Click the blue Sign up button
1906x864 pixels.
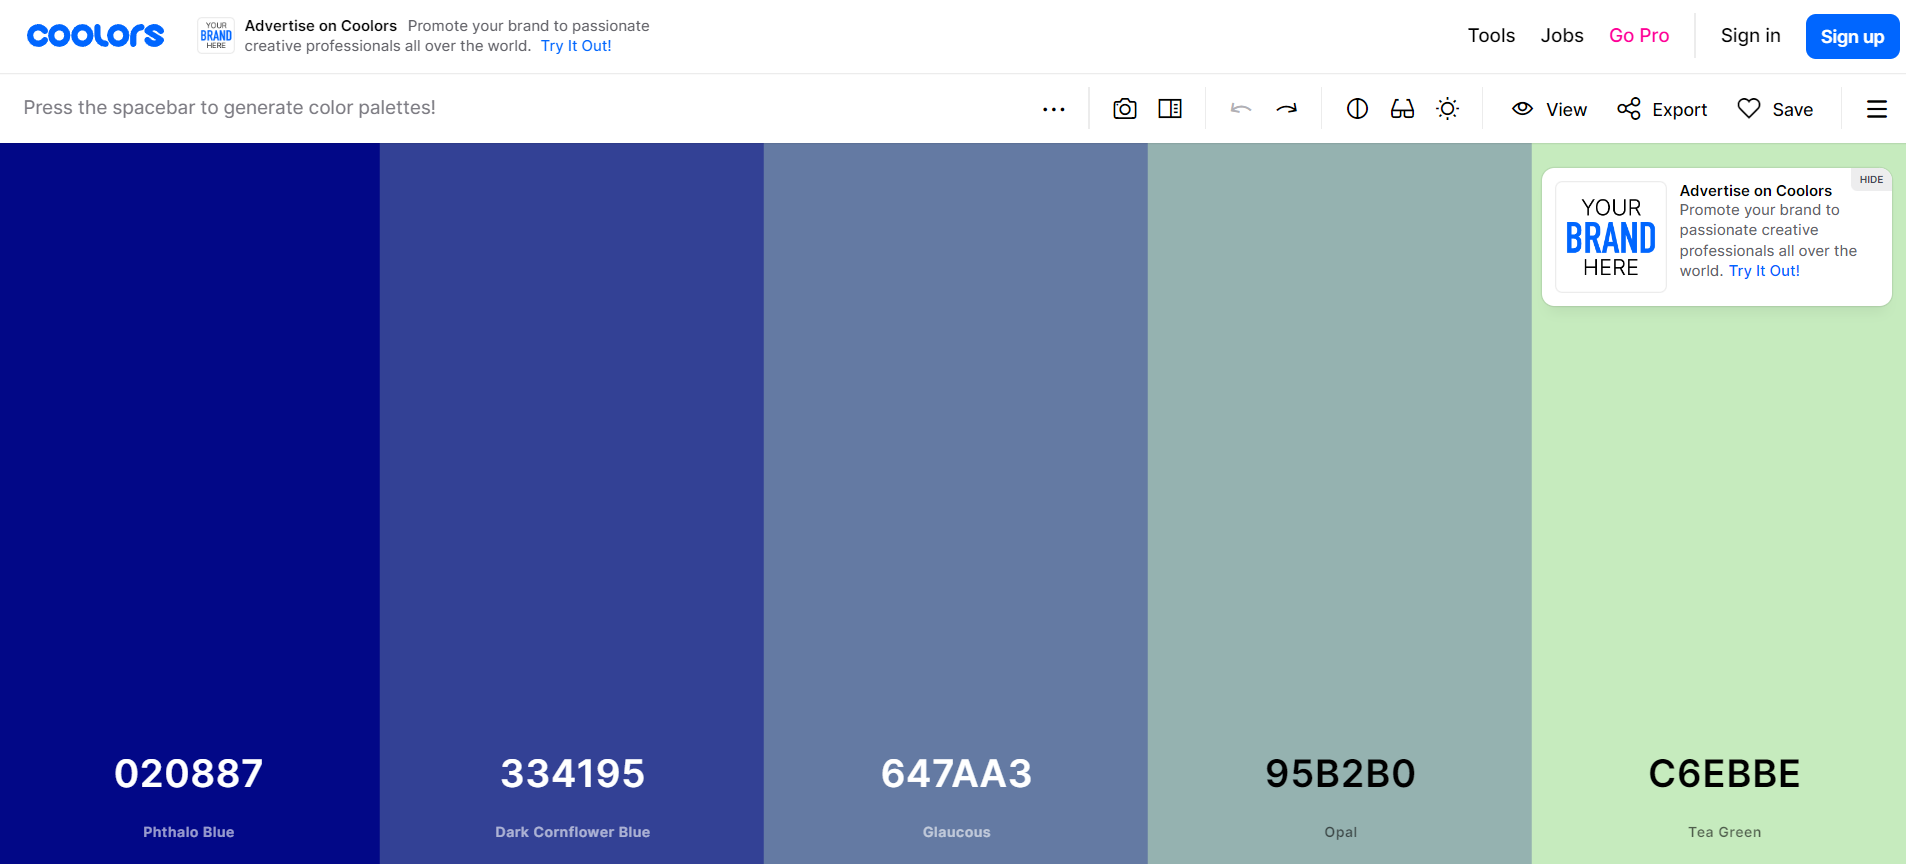(x=1852, y=37)
